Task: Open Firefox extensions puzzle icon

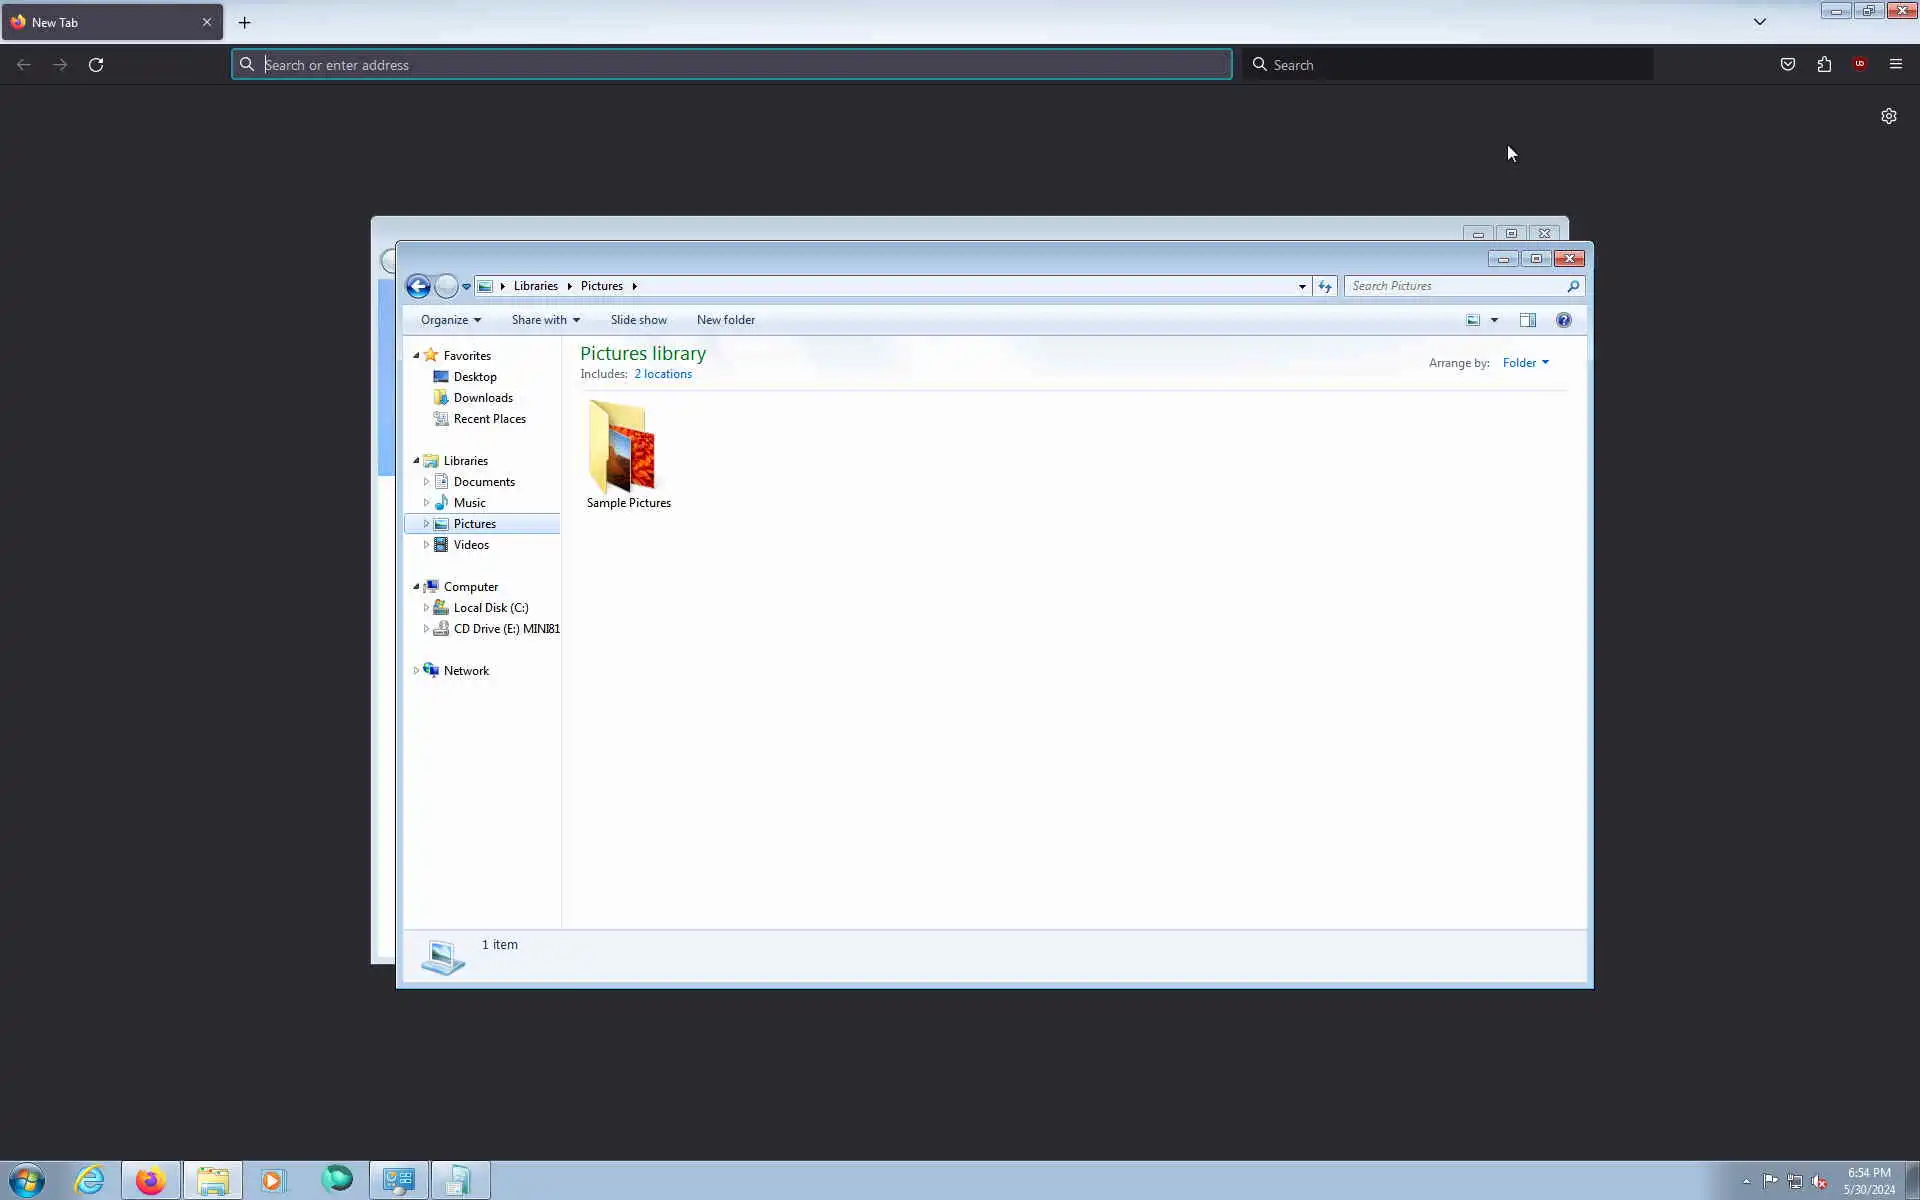Action: click(x=1824, y=65)
